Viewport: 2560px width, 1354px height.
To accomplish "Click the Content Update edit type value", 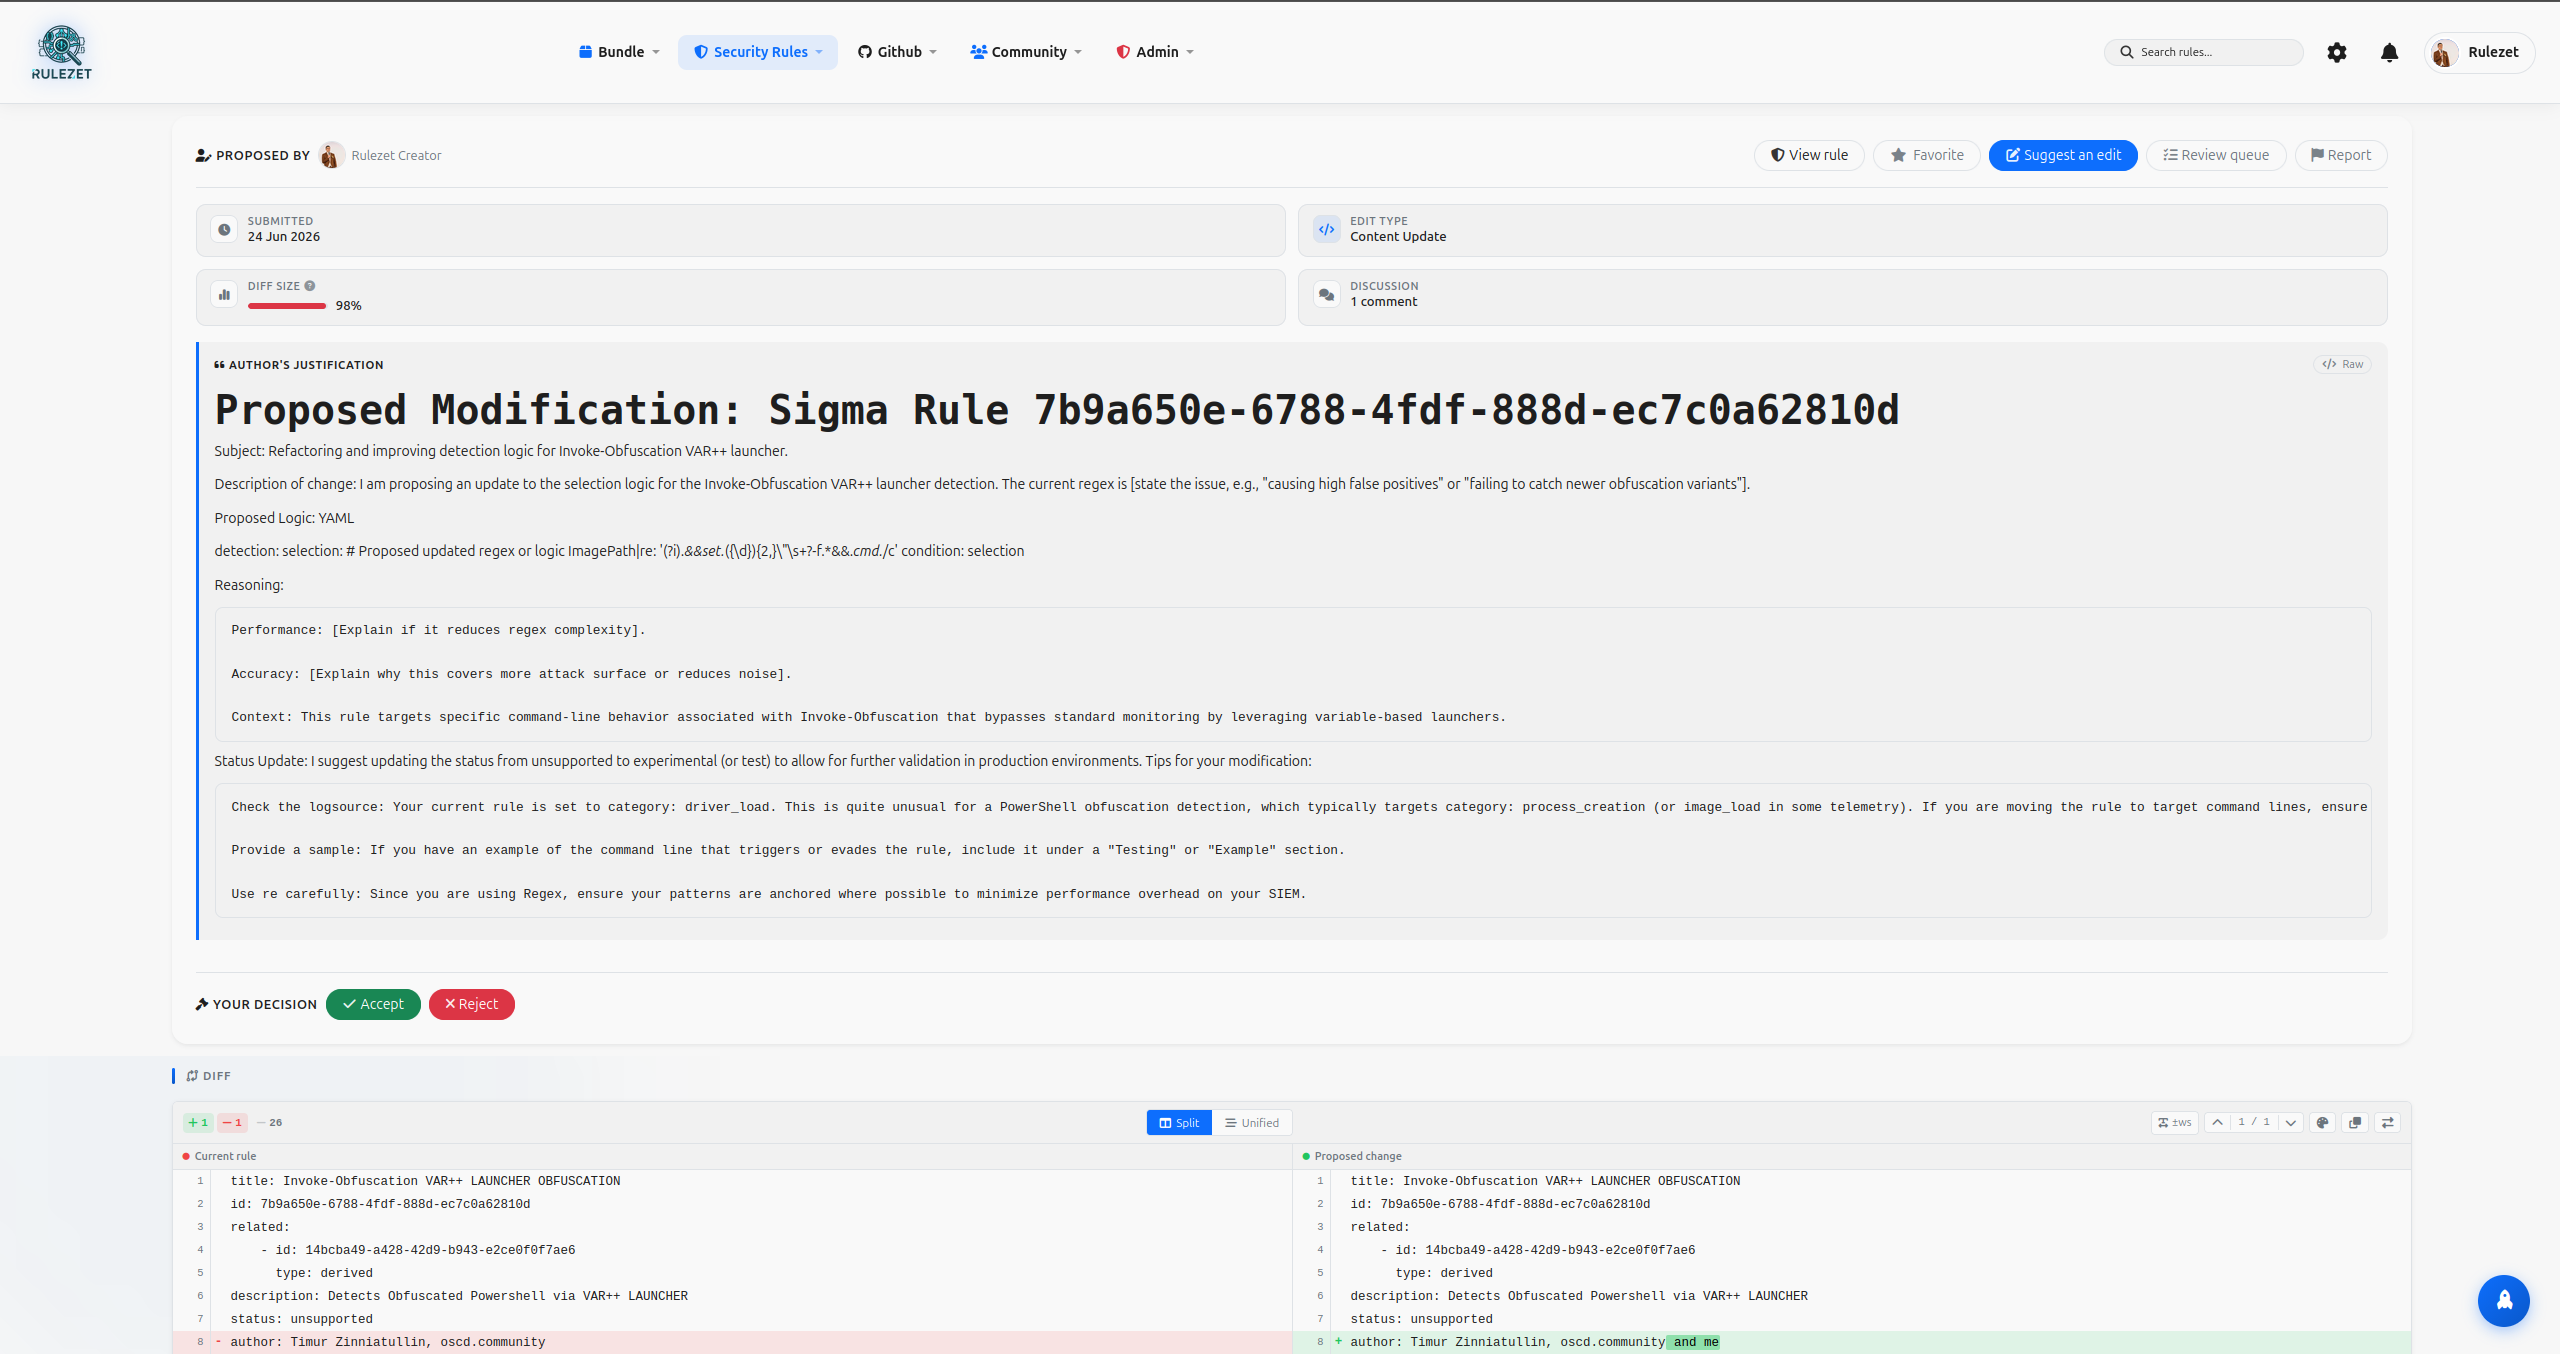I will tap(1398, 236).
